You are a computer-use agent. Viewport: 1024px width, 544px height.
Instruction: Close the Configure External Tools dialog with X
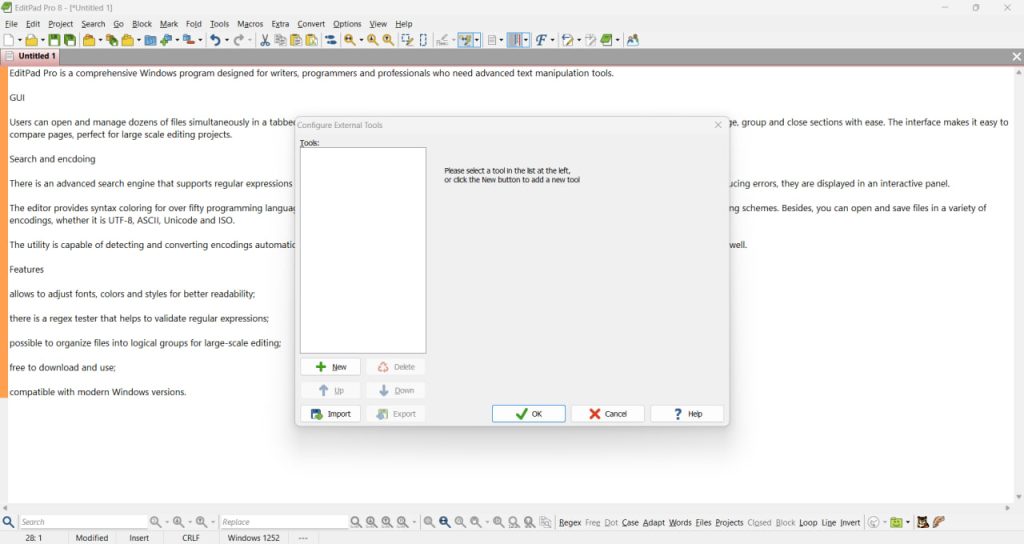pos(718,125)
